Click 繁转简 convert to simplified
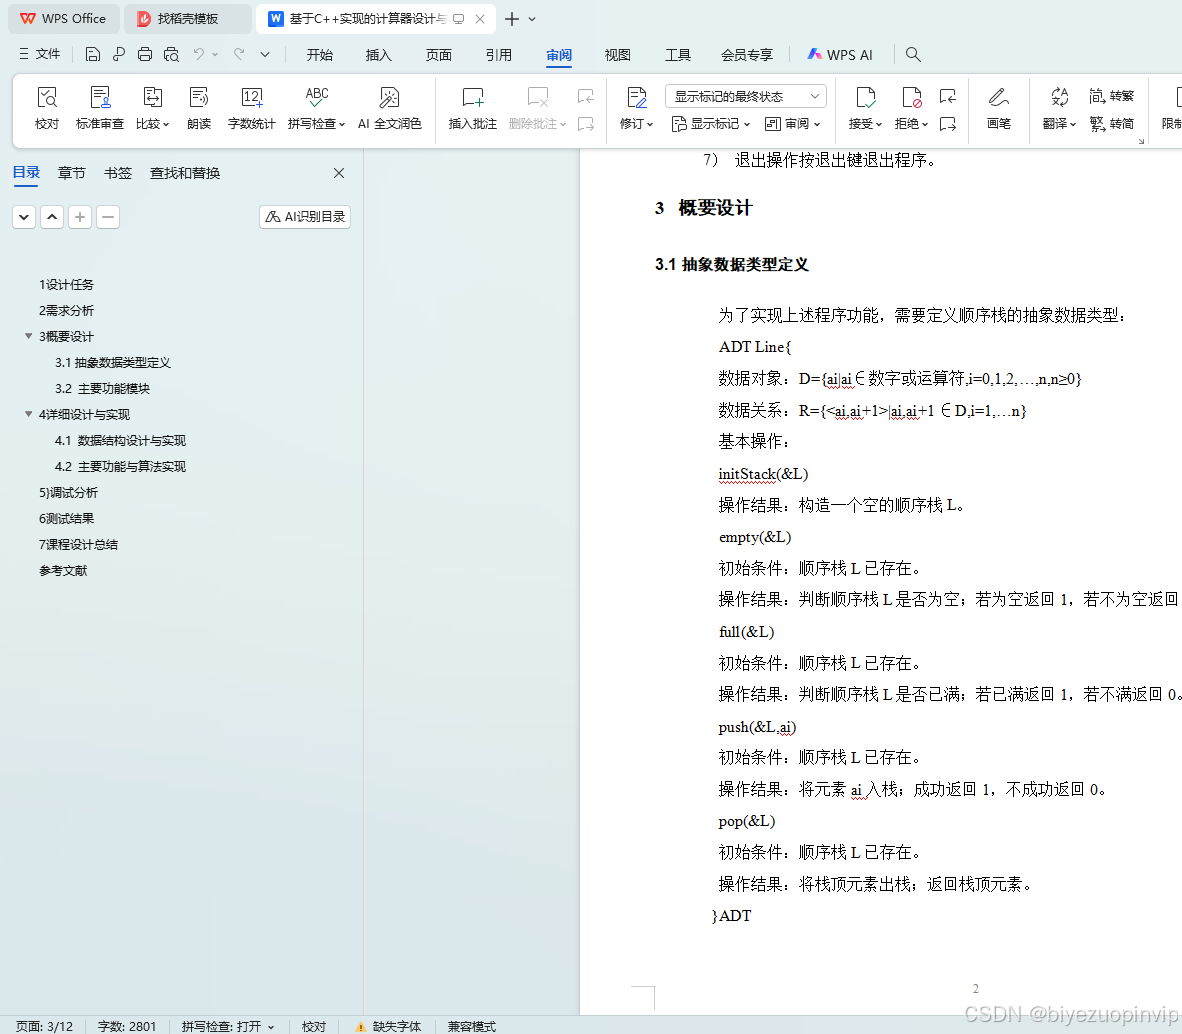Screen dimensions: 1182x1034 coord(1112,124)
